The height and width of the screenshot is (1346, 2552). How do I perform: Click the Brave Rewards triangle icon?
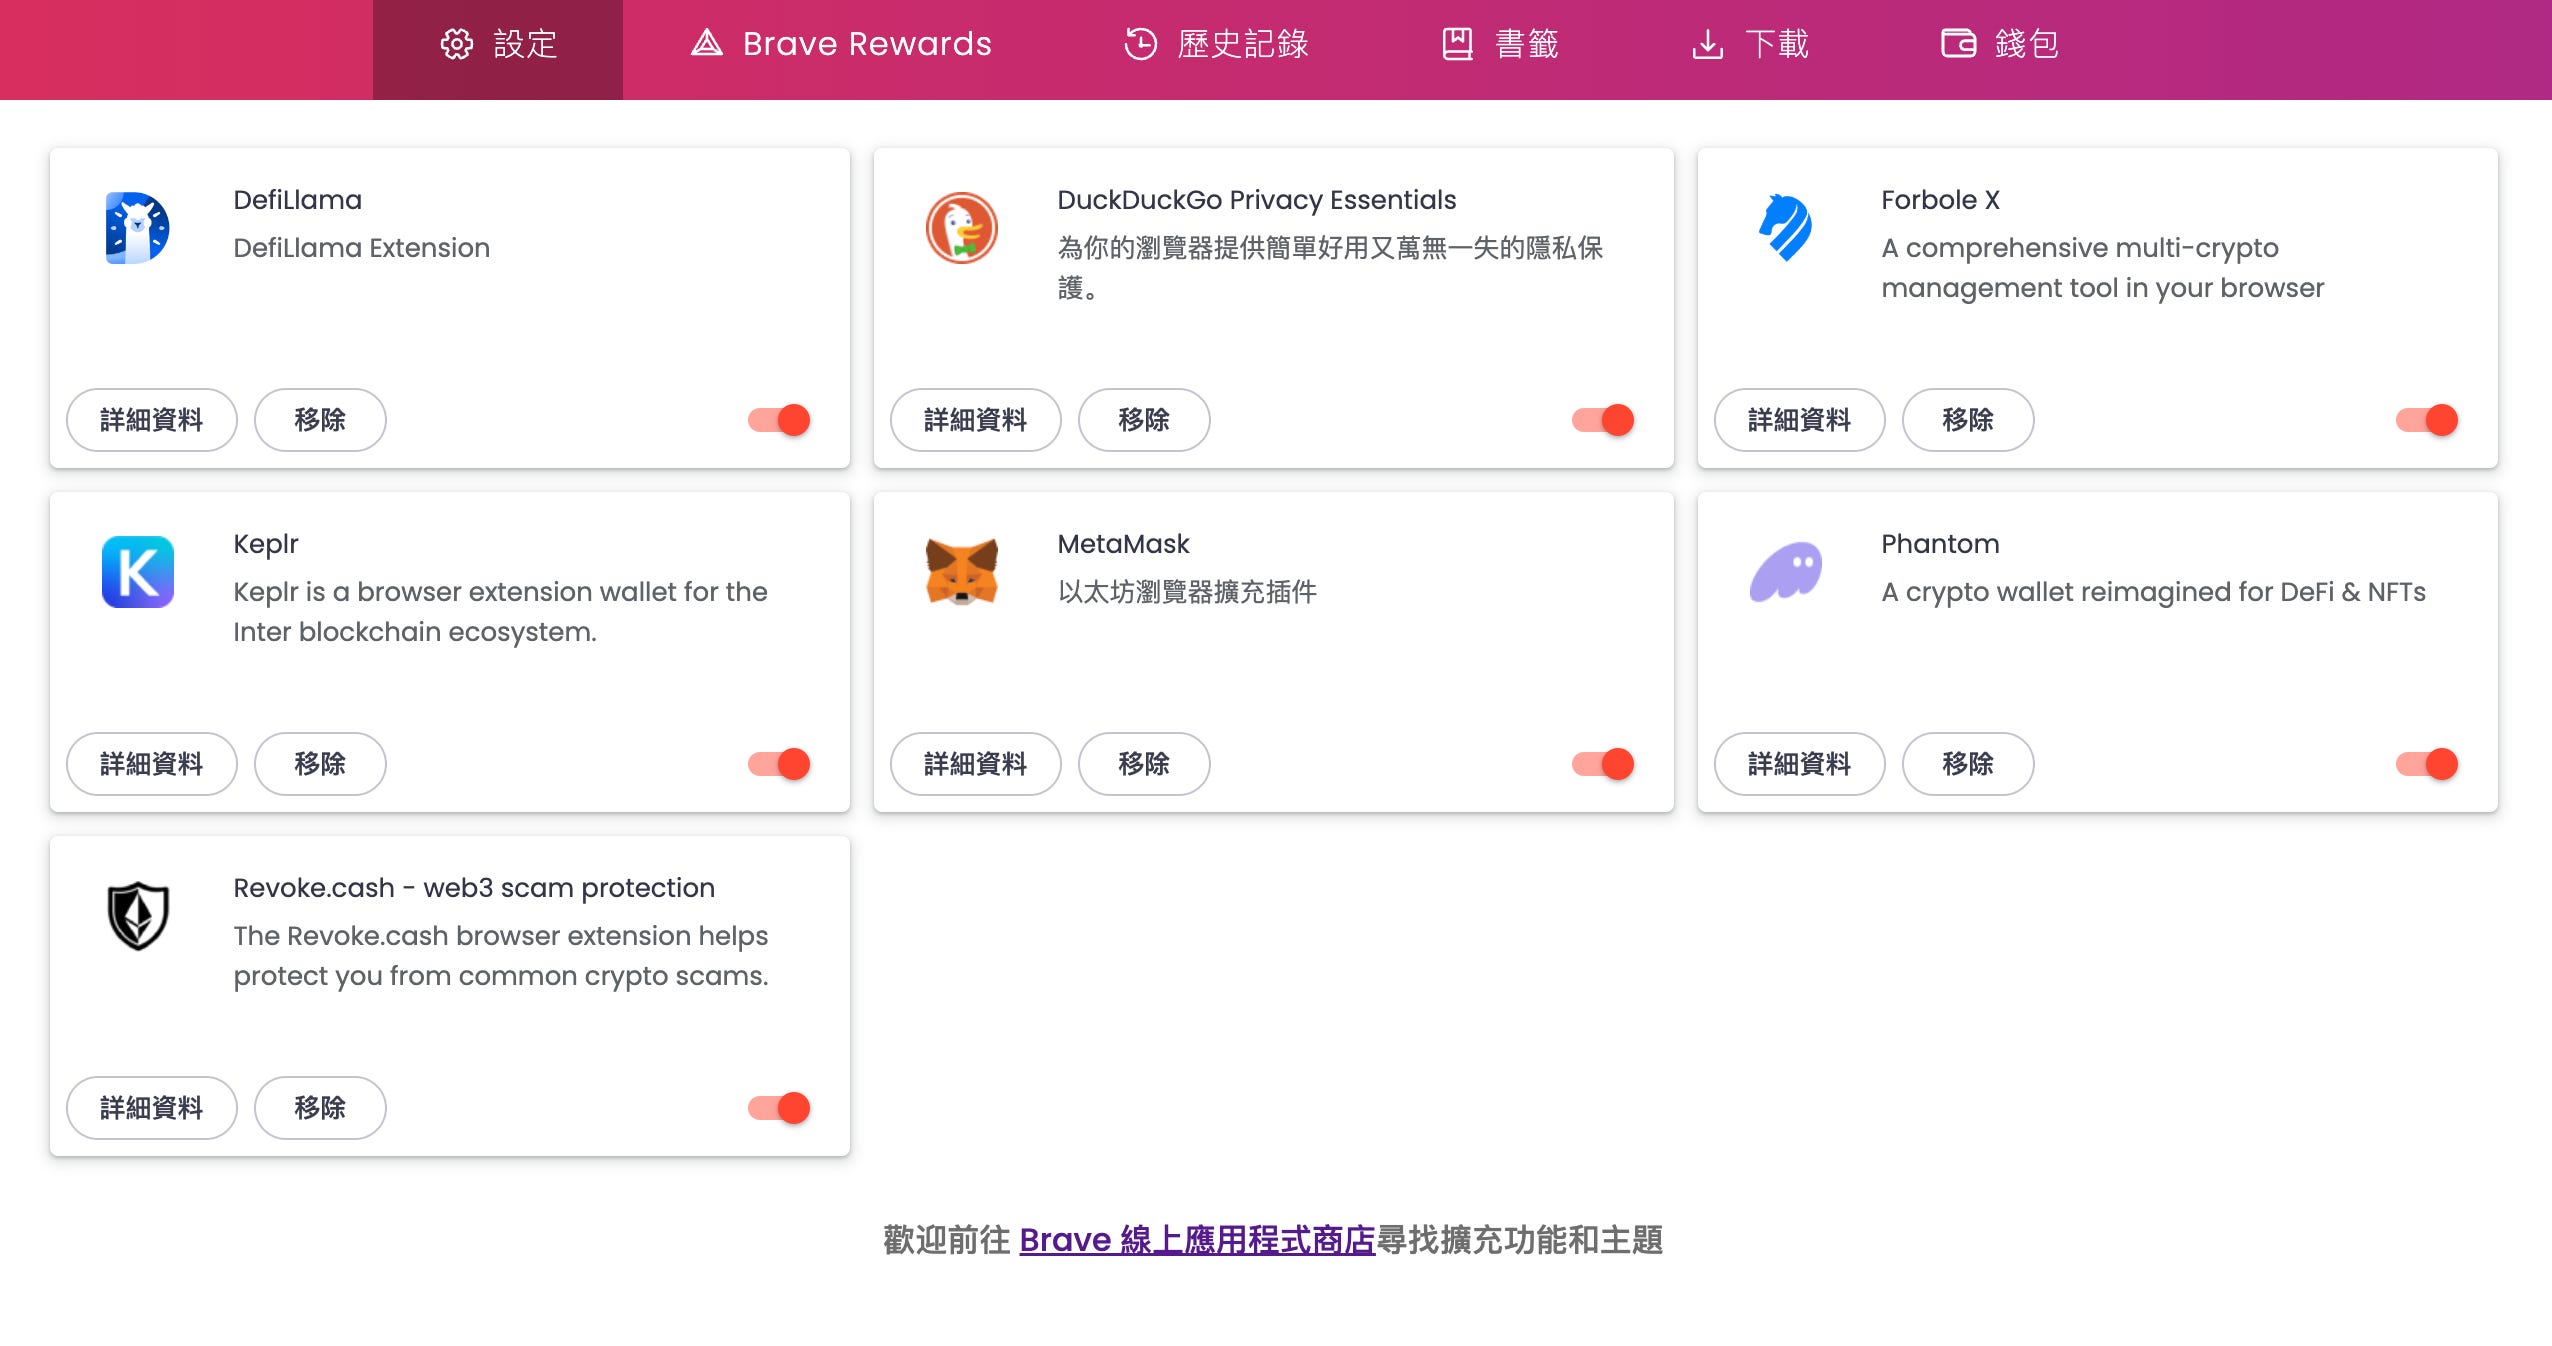point(707,44)
